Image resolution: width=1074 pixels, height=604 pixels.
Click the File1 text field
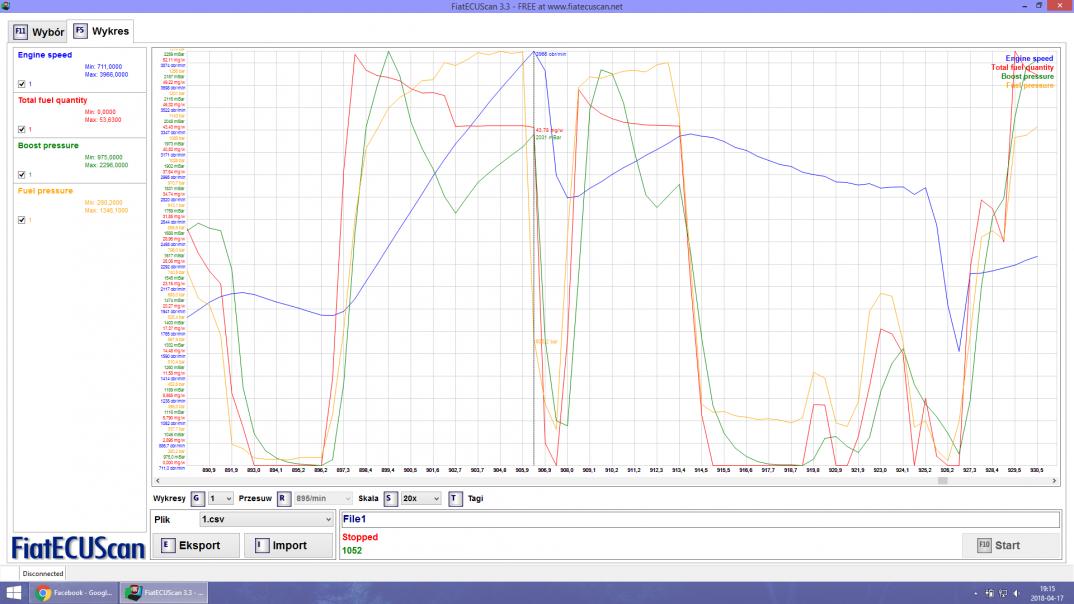click(x=699, y=520)
